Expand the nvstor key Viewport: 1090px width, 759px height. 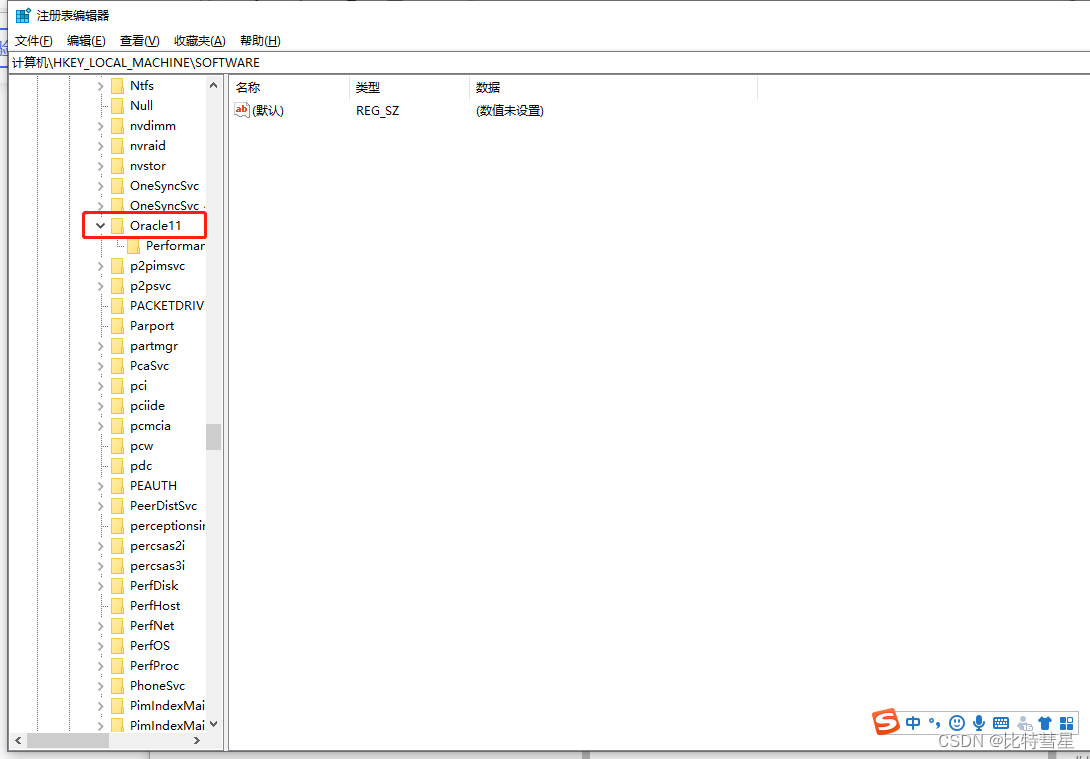(x=100, y=166)
